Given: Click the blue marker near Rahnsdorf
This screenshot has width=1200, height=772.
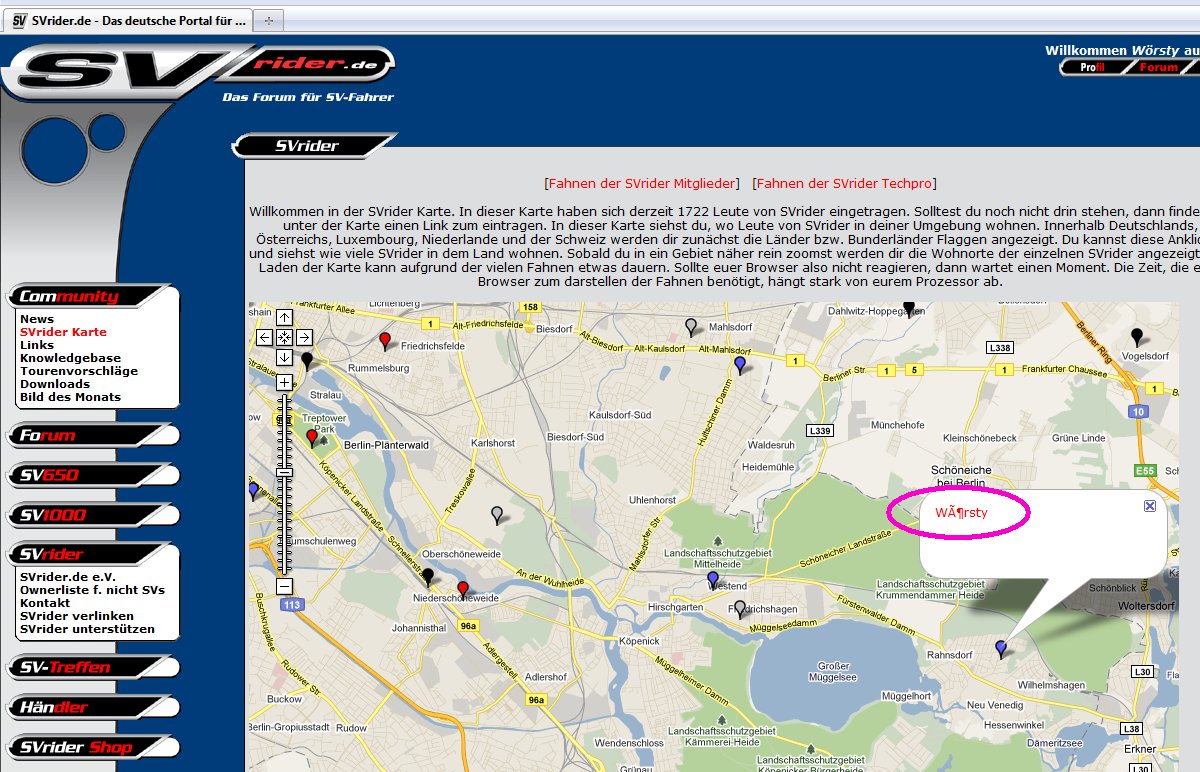Looking at the screenshot, I should [1001, 648].
